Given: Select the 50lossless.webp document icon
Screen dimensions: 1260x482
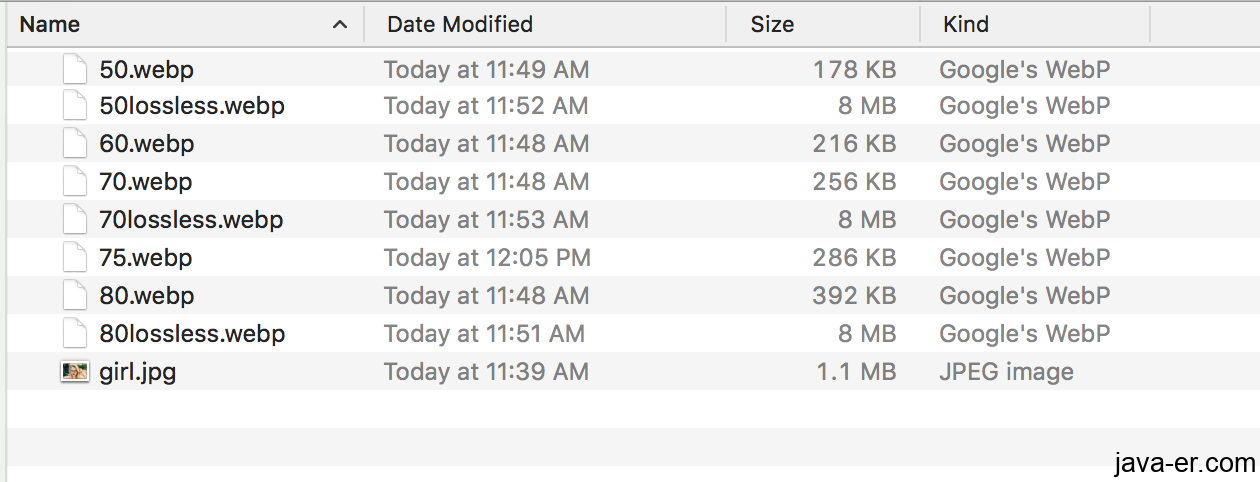Looking at the screenshot, I should tap(75, 106).
